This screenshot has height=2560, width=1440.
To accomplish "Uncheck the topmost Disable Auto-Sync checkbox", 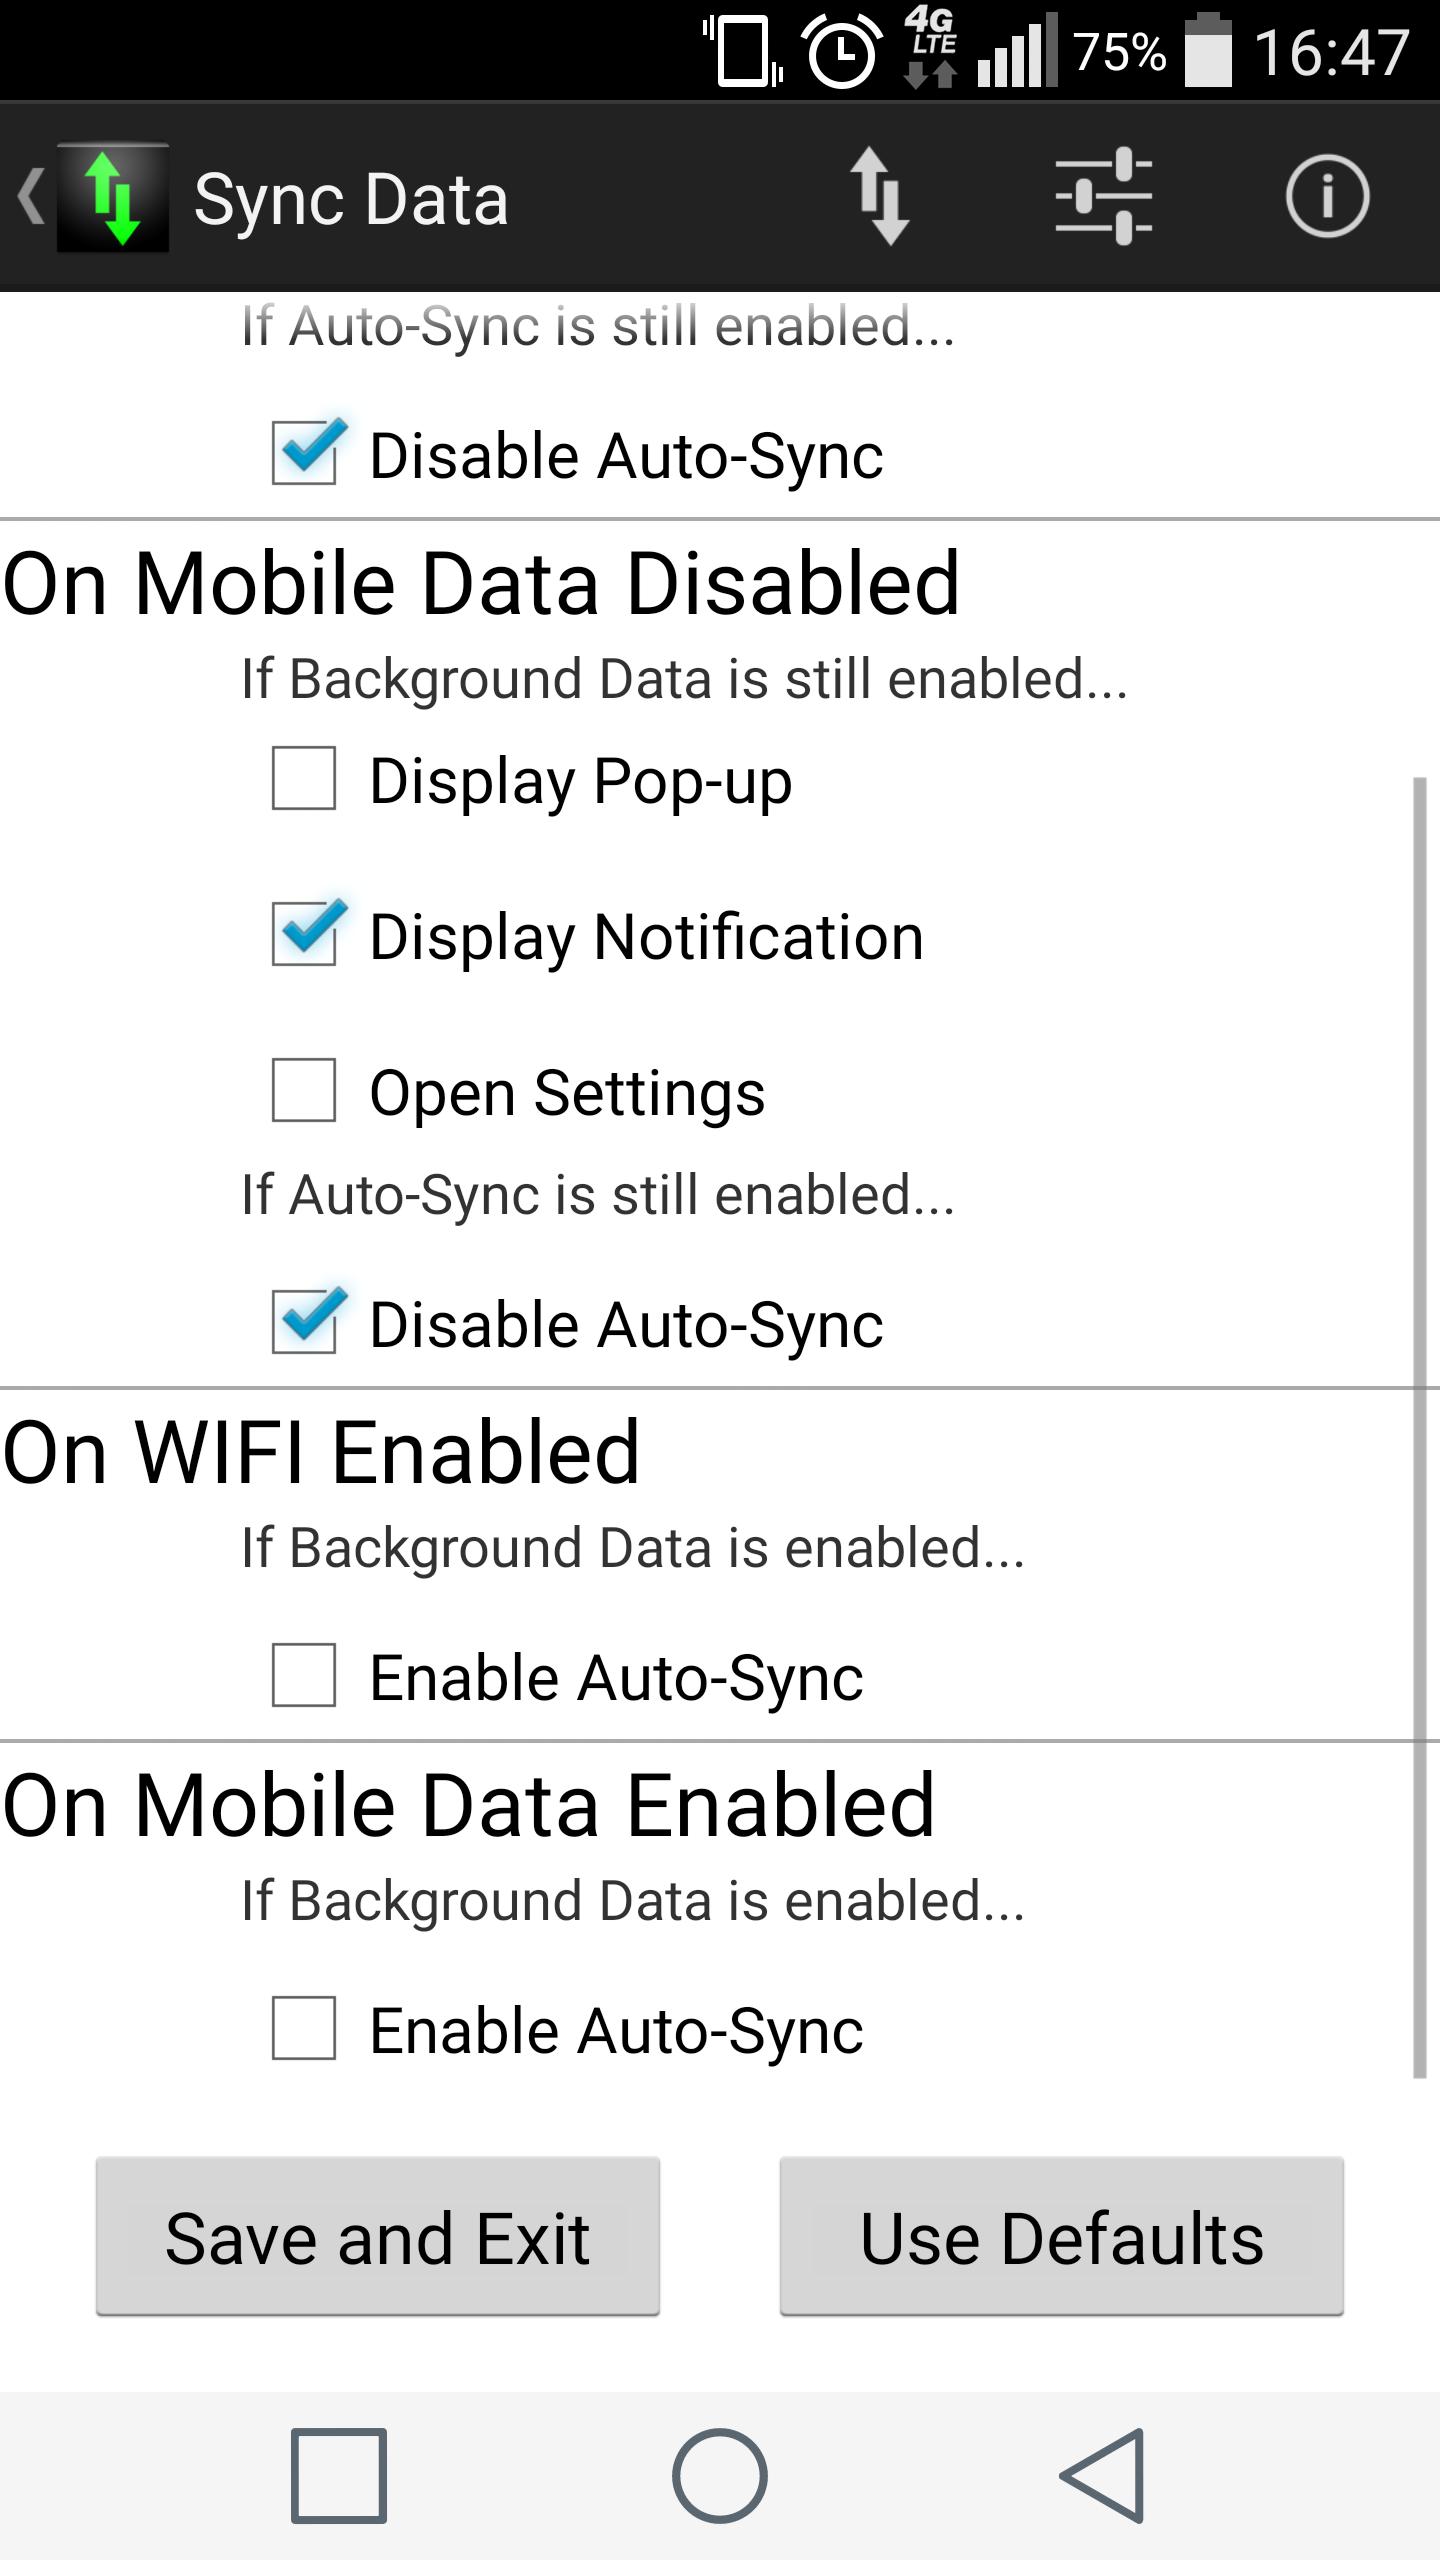I will click(x=304, y=453).
